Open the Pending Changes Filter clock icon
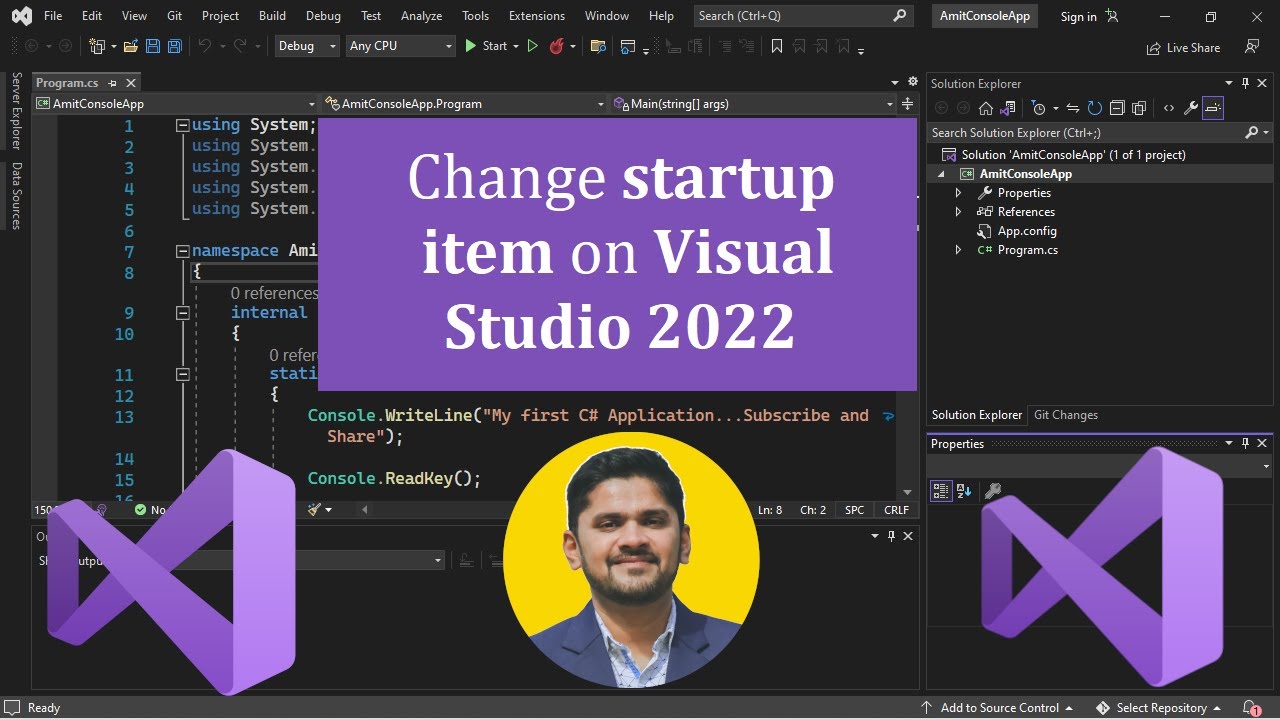 click(x=1038, y=108)
